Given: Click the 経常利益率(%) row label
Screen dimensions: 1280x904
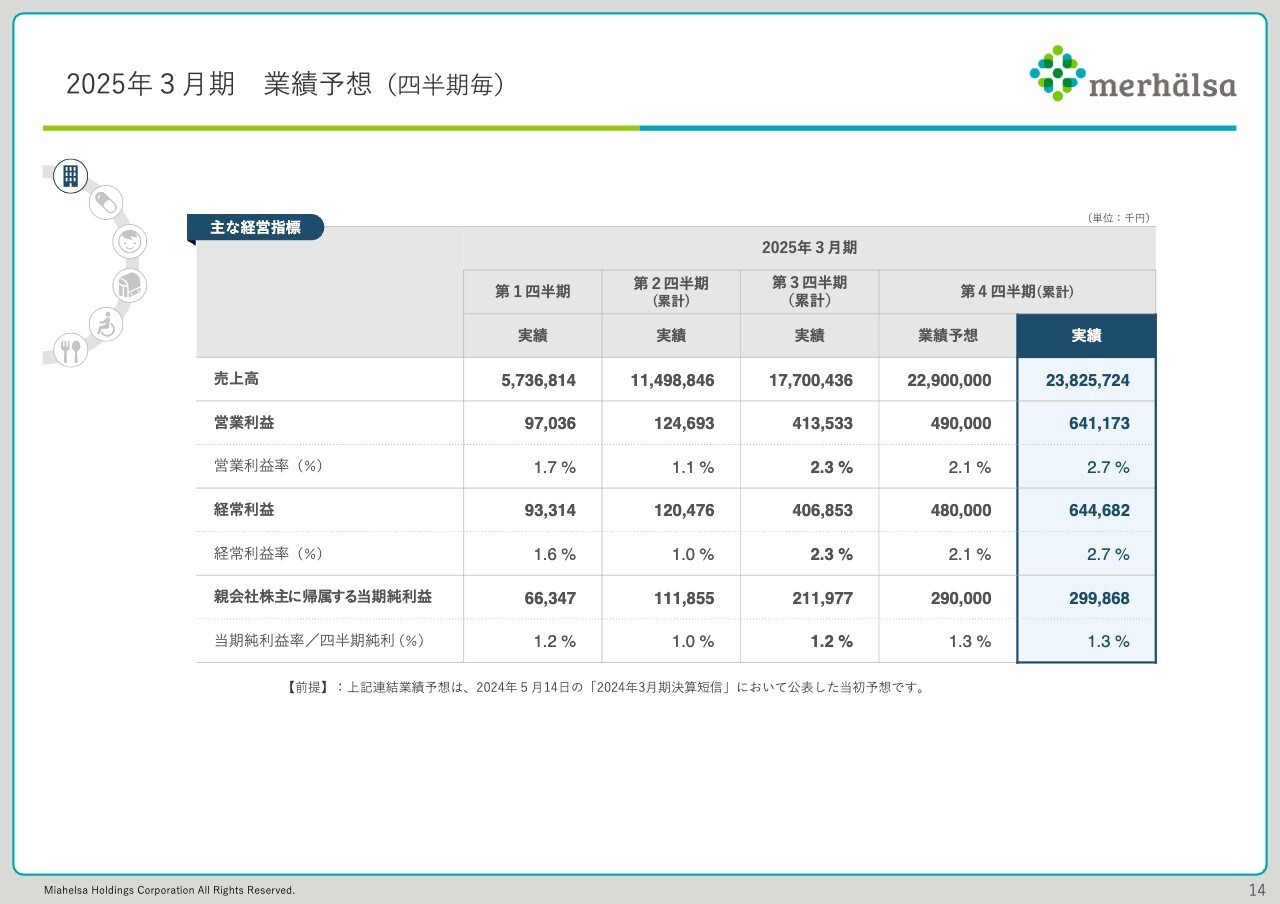Looking at the screenshot, I should [268, 553].
